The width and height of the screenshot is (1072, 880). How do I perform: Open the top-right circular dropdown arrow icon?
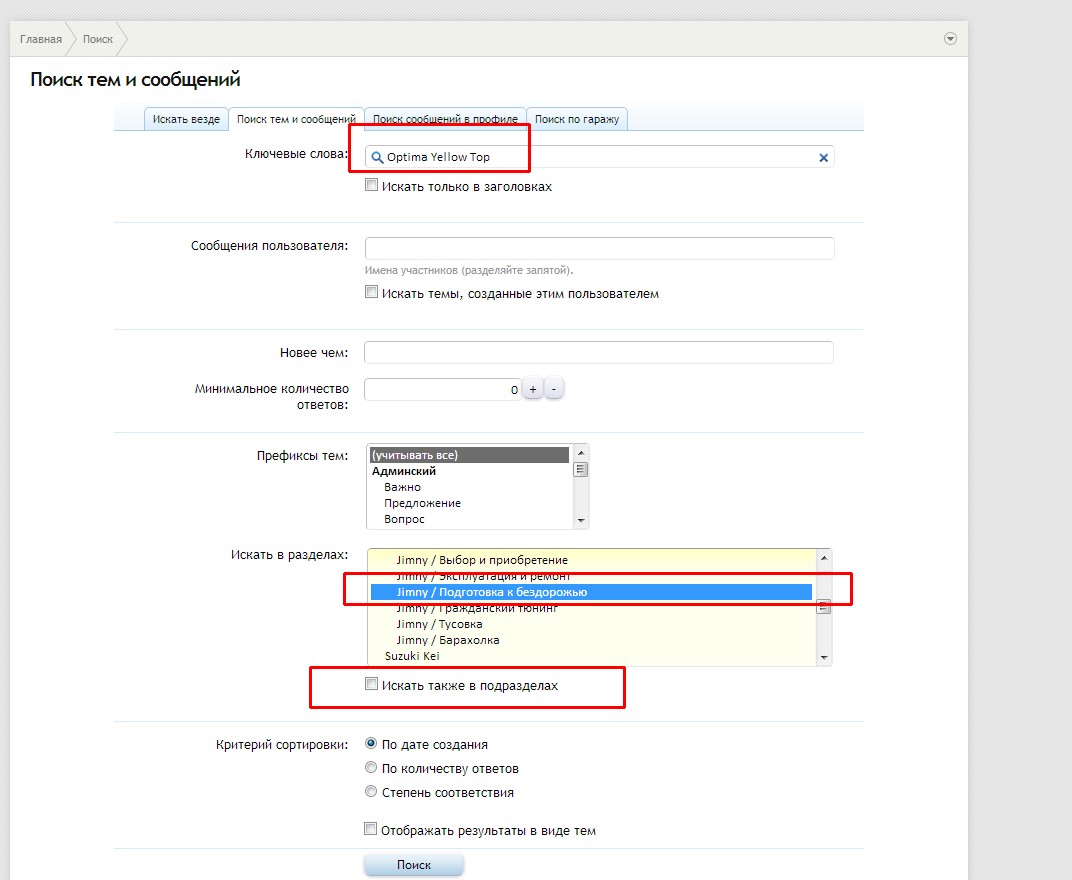point(950,39)
